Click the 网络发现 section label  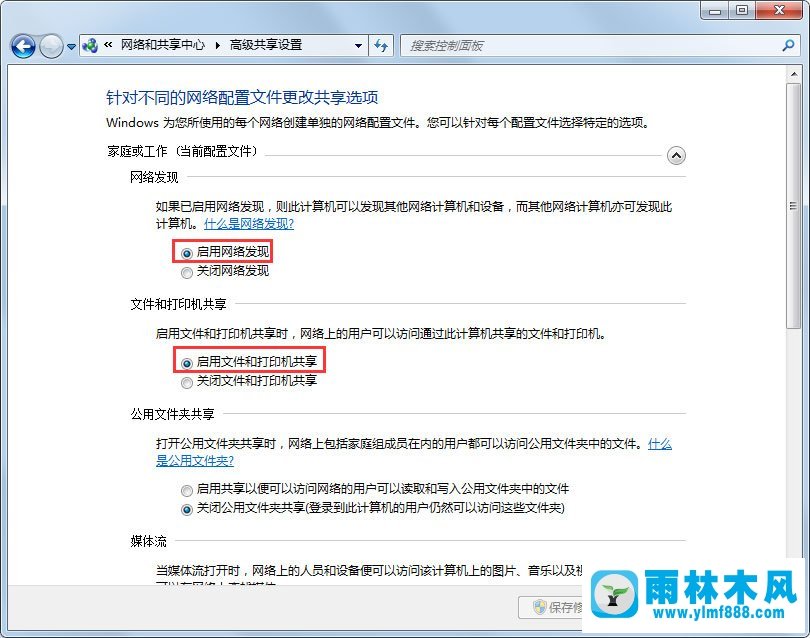tap(154, 177)
